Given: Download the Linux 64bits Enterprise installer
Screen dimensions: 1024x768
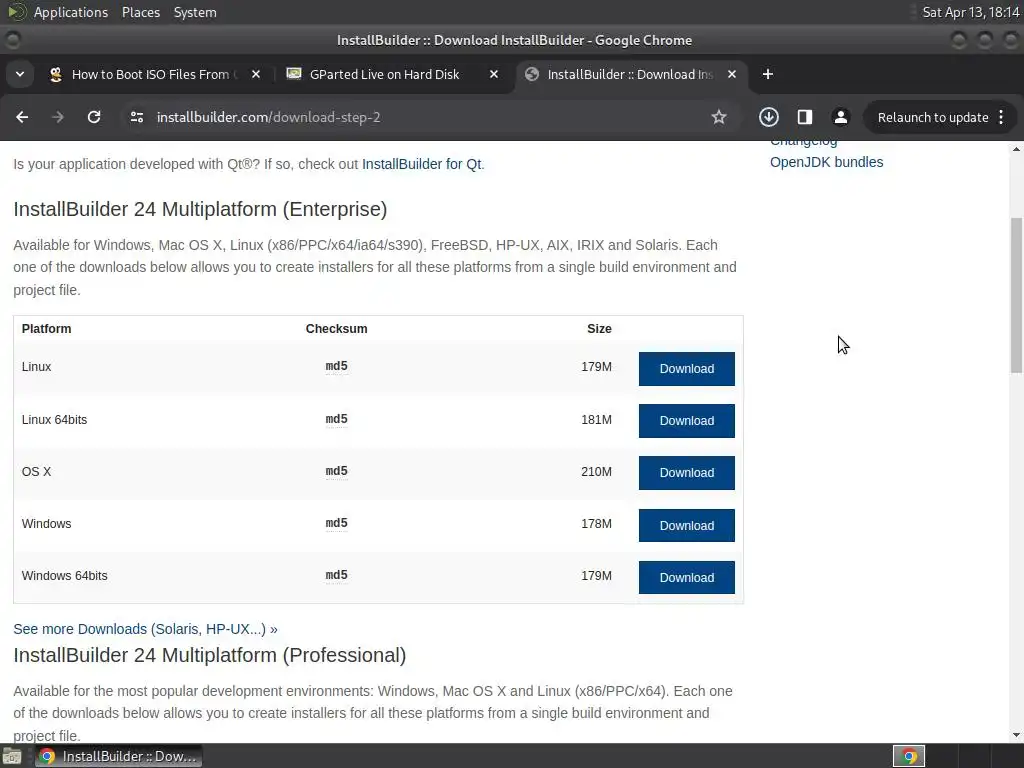Looking at the screenshot, I should coord(686,421).
